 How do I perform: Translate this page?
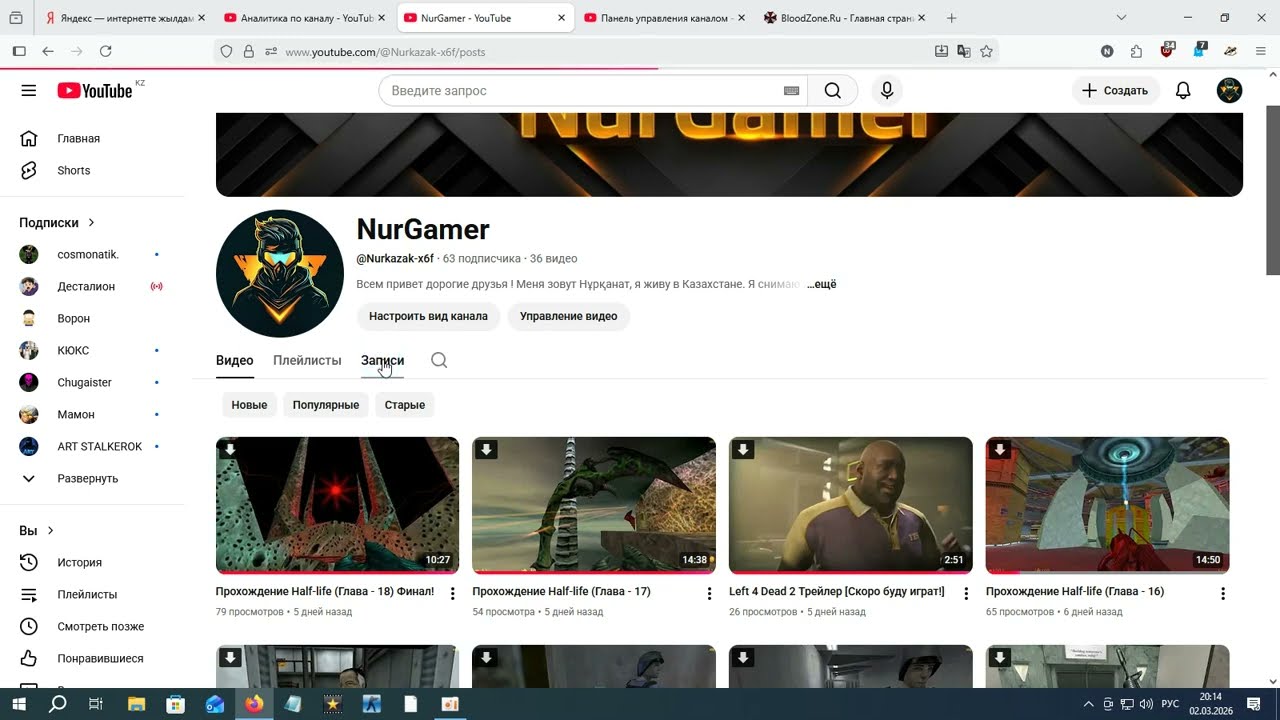click(964, 51)
